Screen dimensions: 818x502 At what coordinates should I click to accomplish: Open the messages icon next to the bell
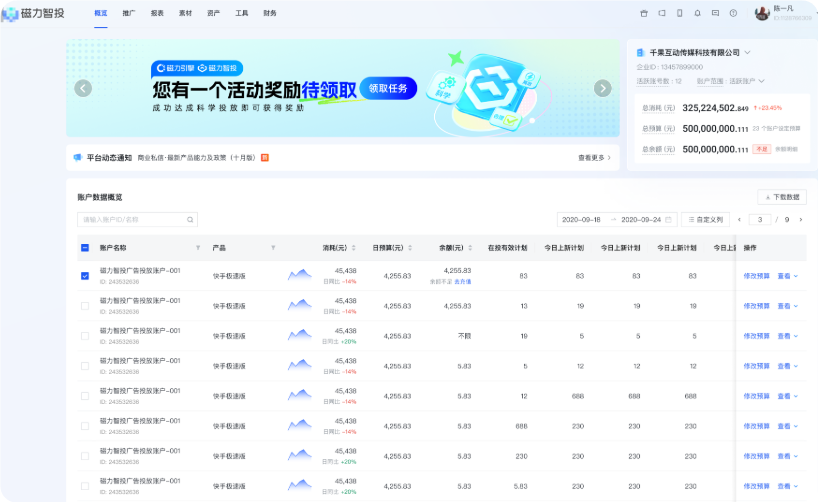715,13
